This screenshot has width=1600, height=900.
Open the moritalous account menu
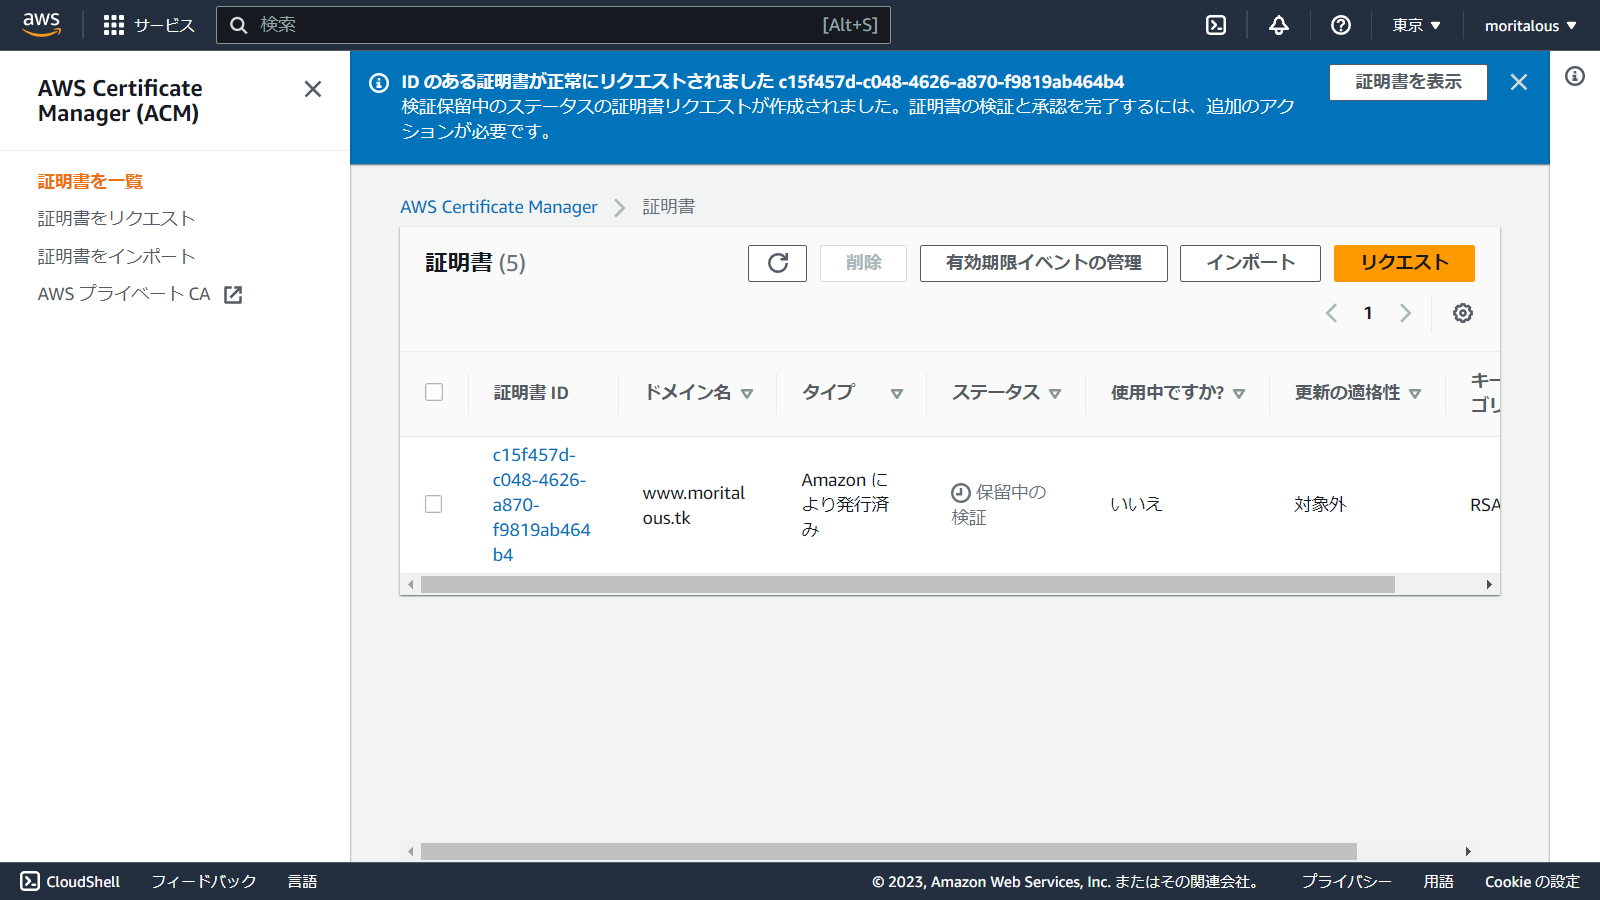pos(1529,25)
